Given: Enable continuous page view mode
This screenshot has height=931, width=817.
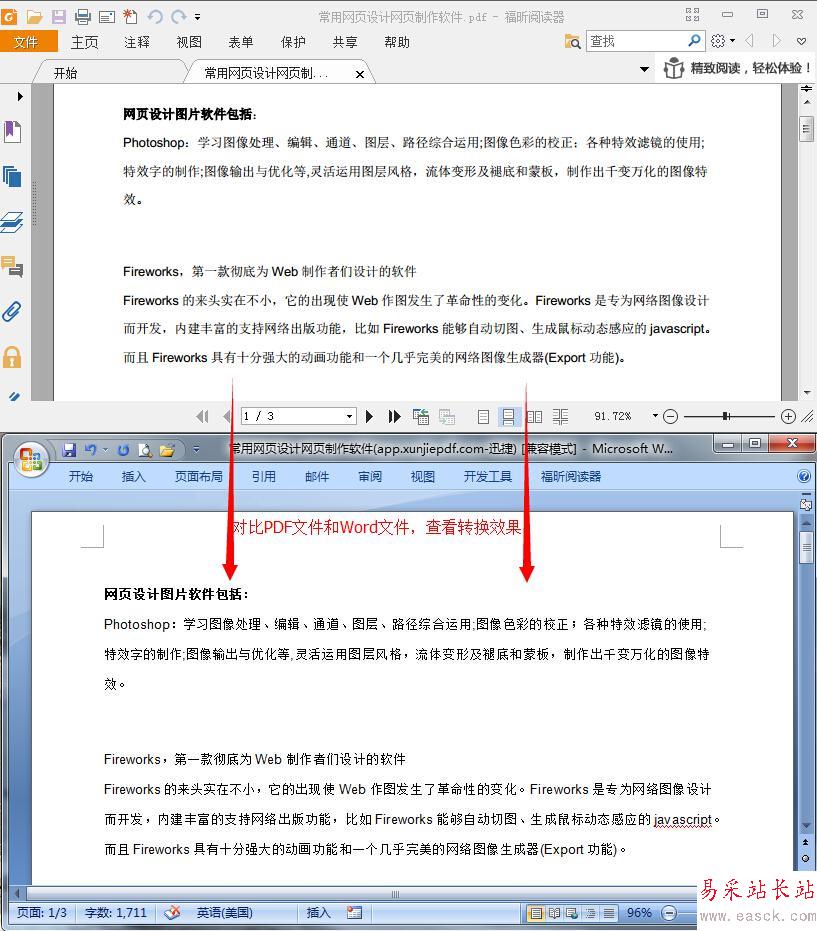Looking at the screenshot, I should tap(508, 417).
